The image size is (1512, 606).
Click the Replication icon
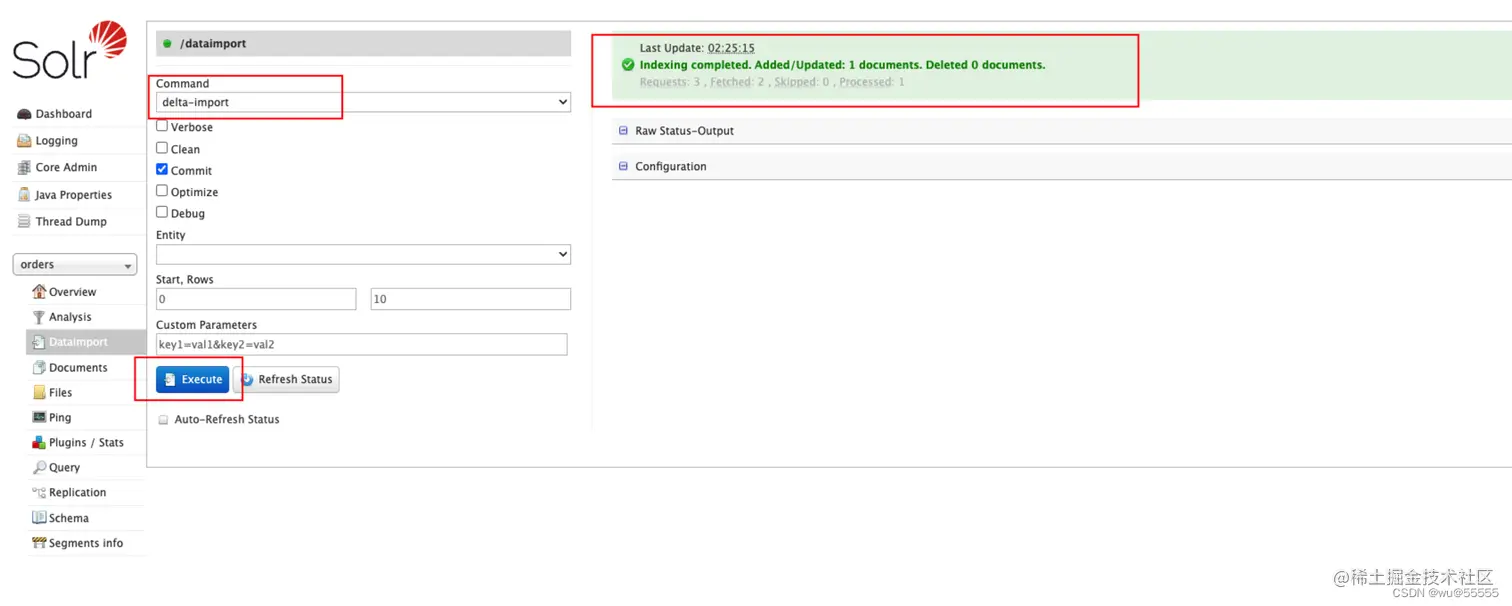39,492
